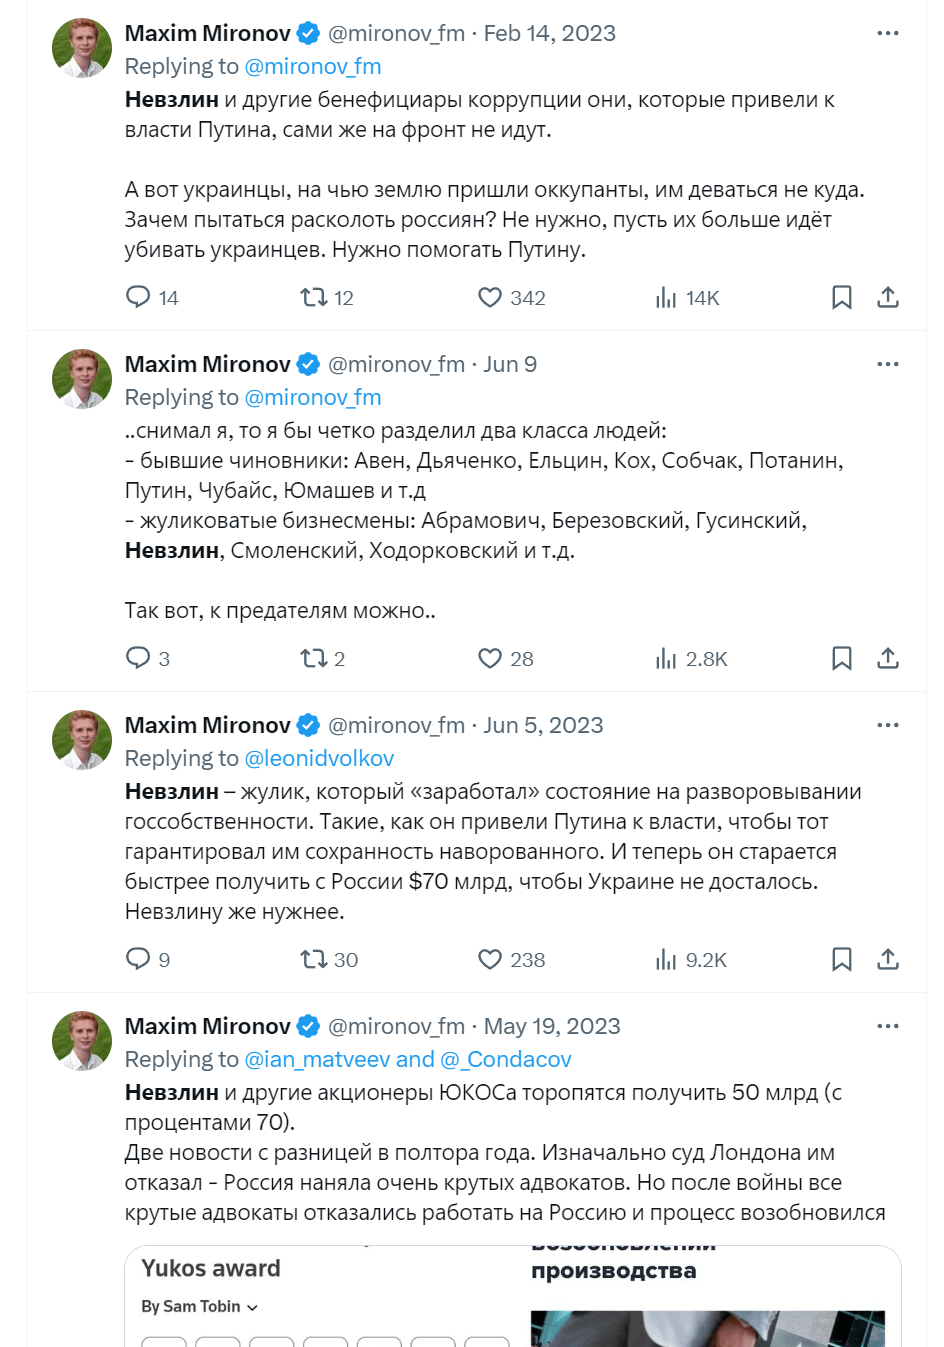Open the more options menu on the Feb 14 tweet
944x1347 pixels.
[888, 32]
